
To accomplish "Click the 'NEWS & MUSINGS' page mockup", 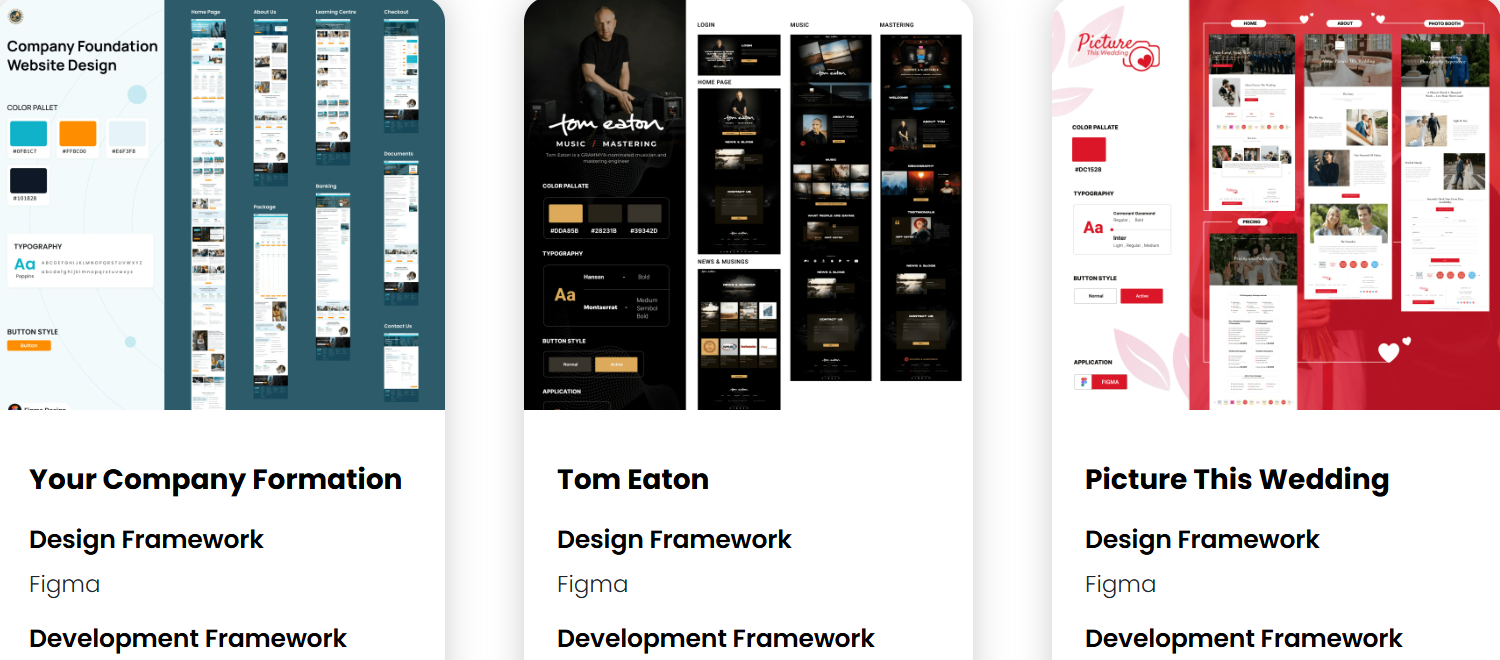I will click(739, 339).
